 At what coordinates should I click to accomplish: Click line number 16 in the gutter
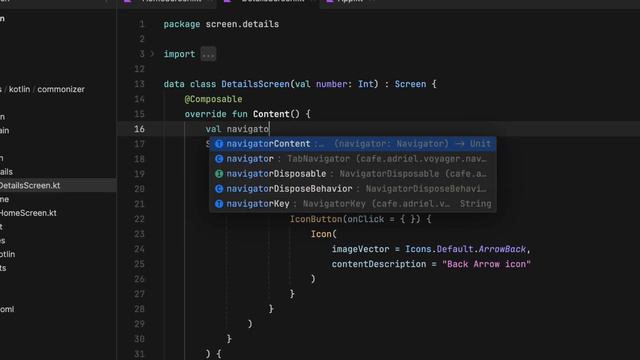point(139,129)
